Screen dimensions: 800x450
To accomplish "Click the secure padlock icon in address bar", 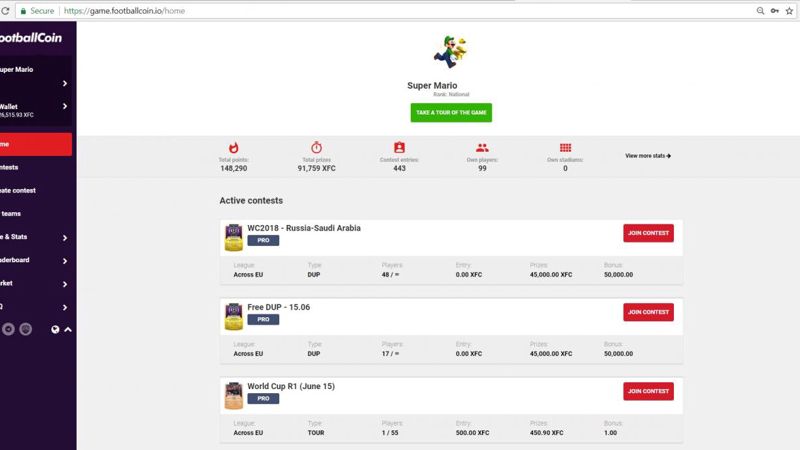I will 23,11.
